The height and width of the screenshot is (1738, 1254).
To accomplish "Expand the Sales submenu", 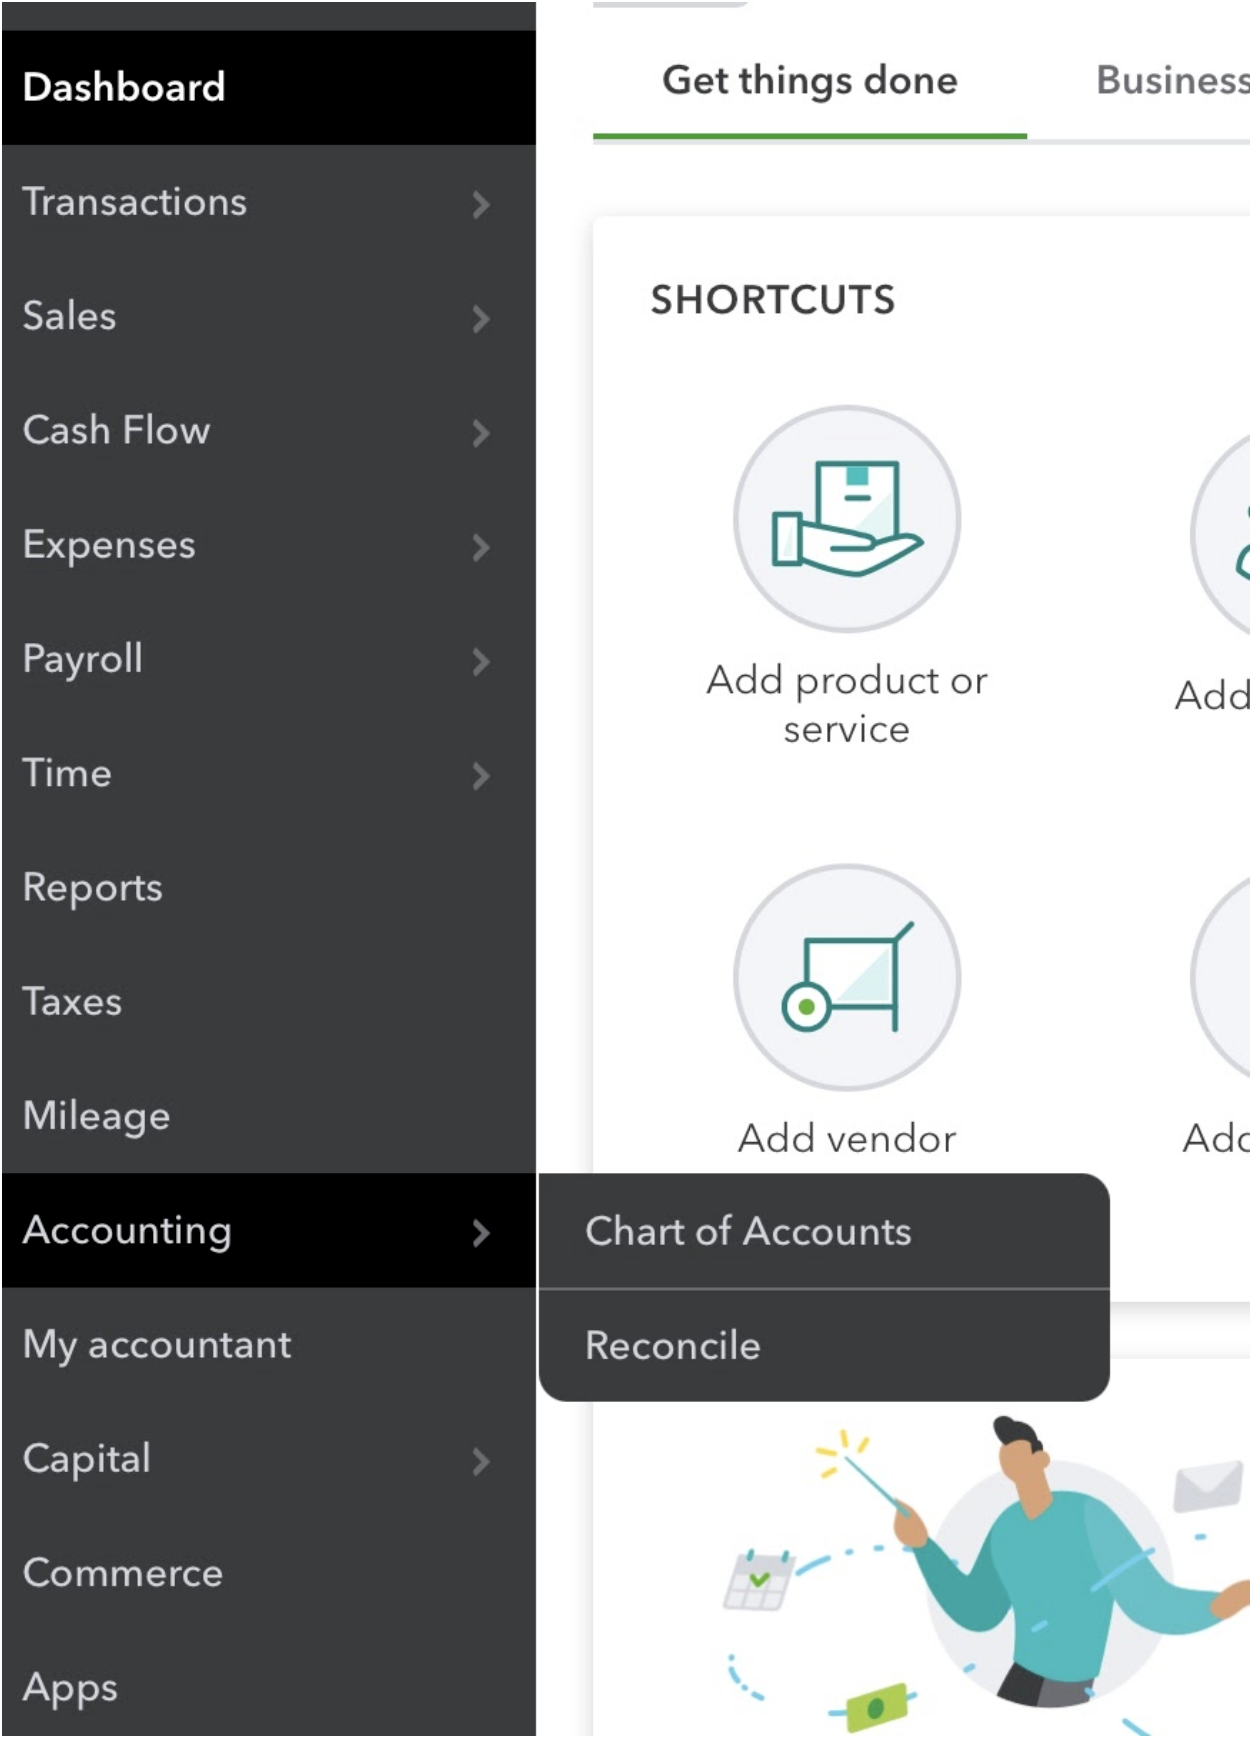I will [483, 318].
